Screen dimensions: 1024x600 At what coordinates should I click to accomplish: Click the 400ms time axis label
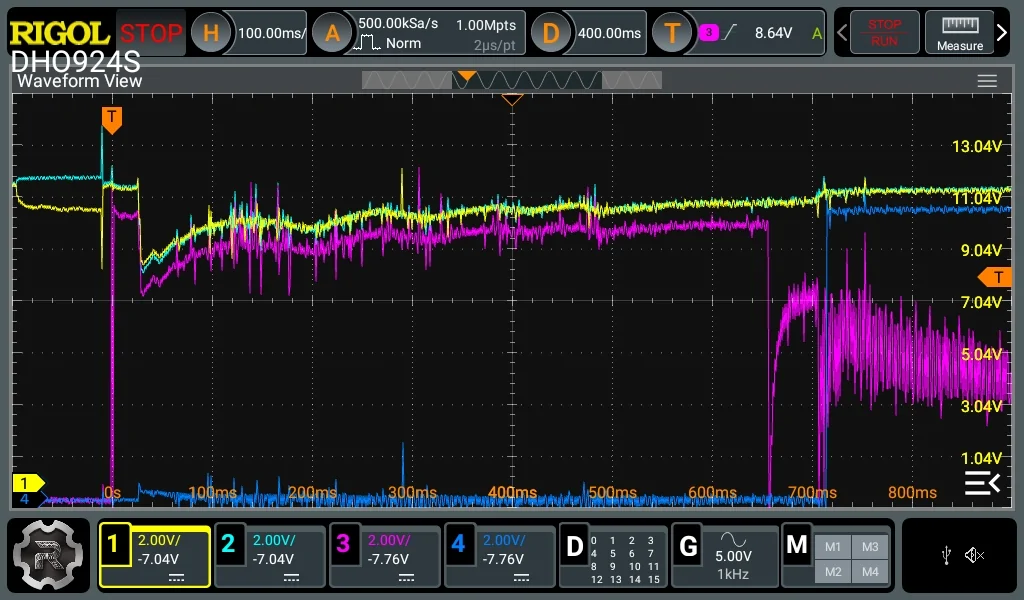512,492
